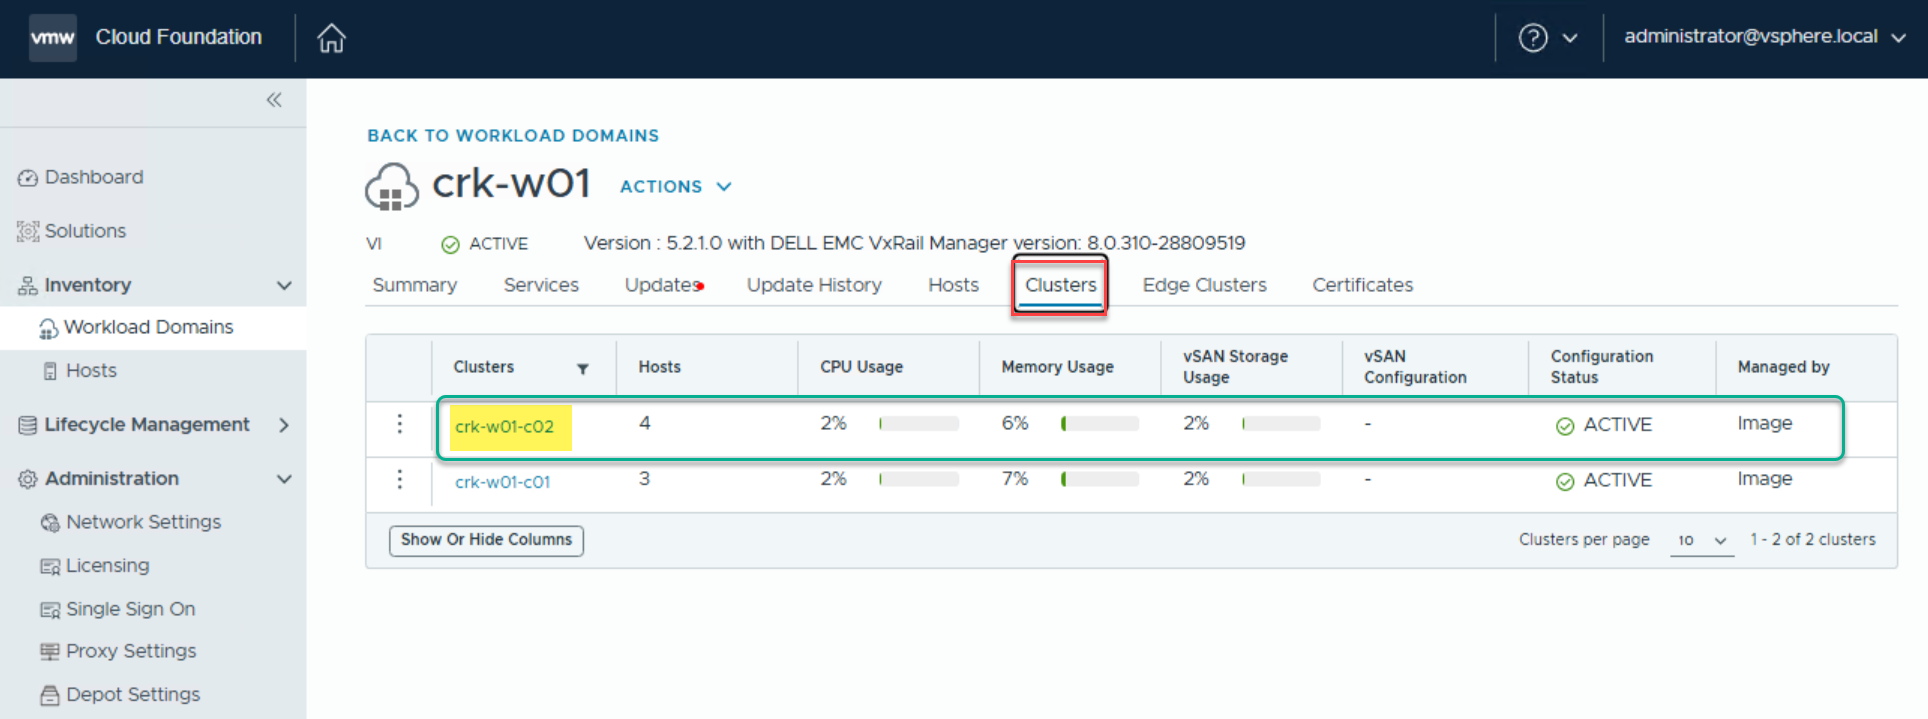Open the ACTIONS dropdown
1928x719 pixels.
[675, 187]
